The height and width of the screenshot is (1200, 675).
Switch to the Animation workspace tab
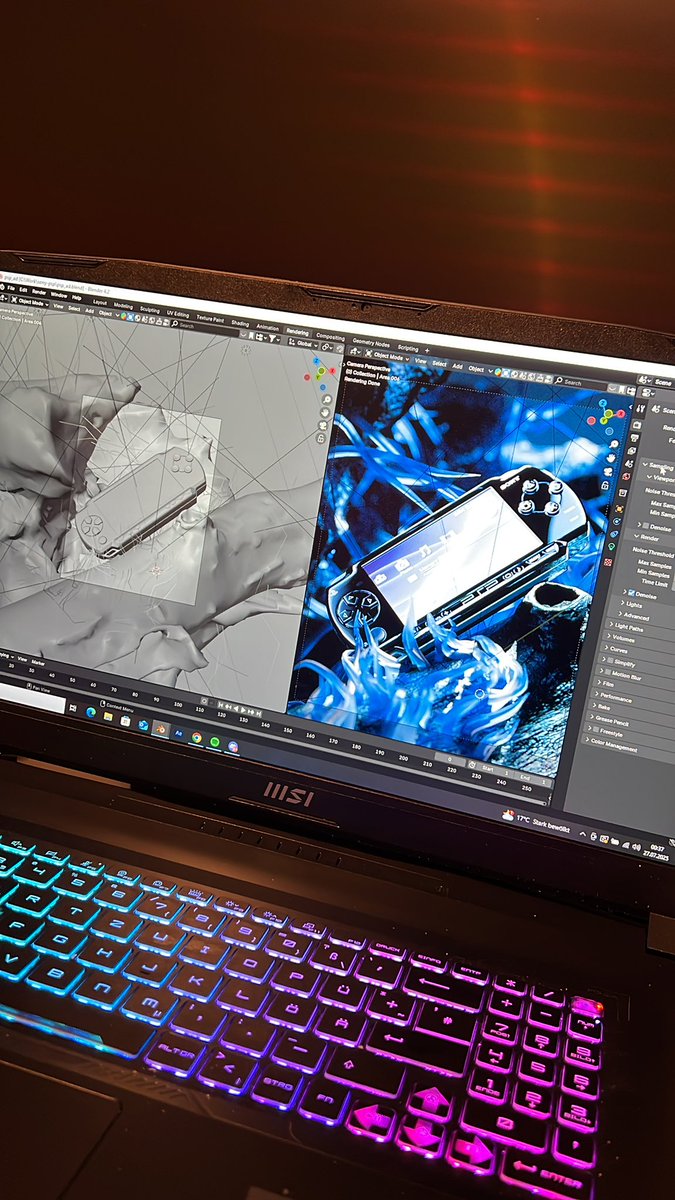pos(267,327)
